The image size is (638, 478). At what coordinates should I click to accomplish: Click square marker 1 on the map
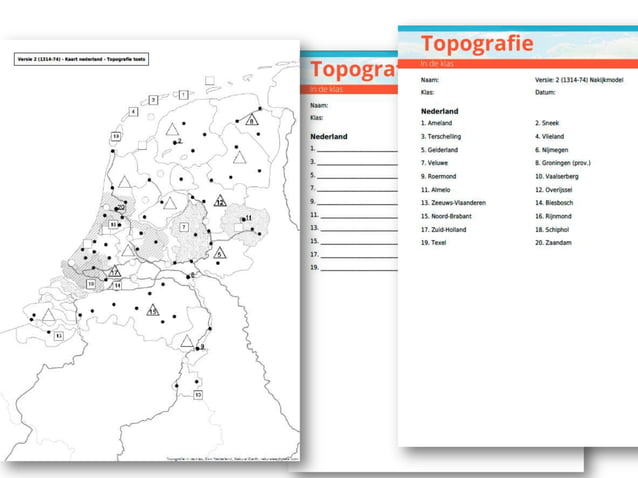point(184,95)
